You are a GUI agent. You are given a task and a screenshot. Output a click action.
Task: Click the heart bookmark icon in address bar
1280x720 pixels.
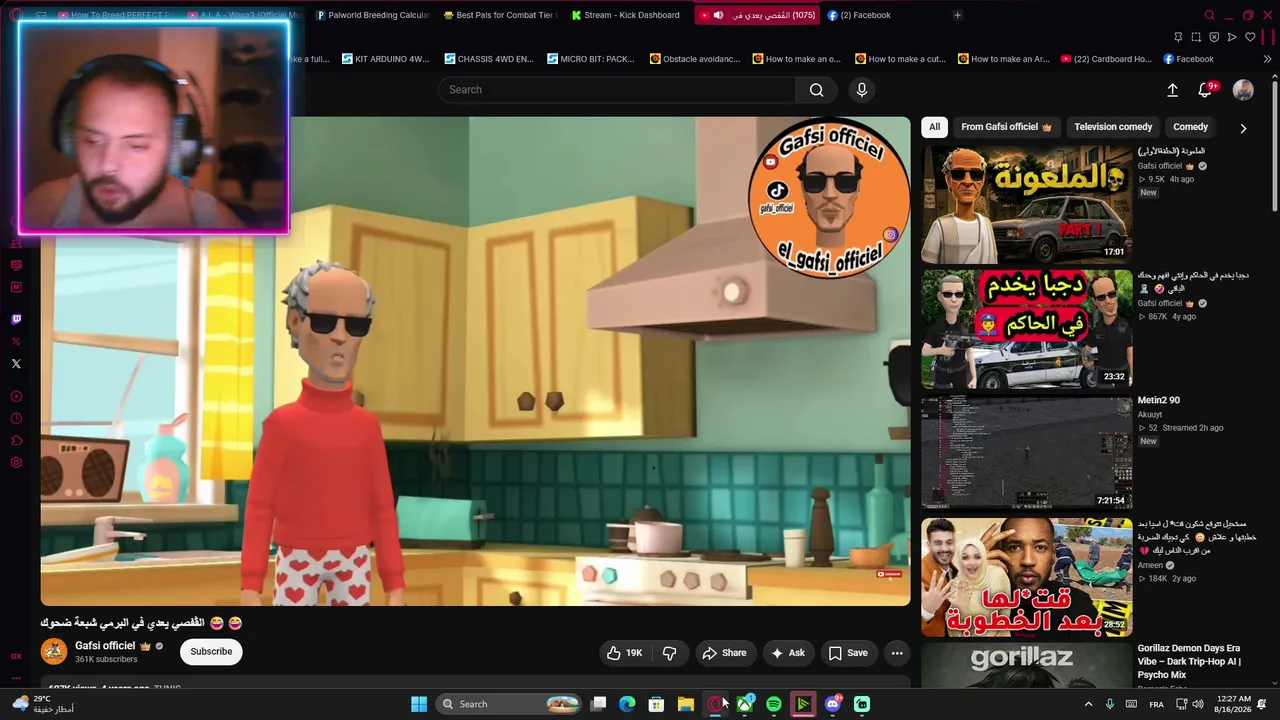click(1250, 37)
